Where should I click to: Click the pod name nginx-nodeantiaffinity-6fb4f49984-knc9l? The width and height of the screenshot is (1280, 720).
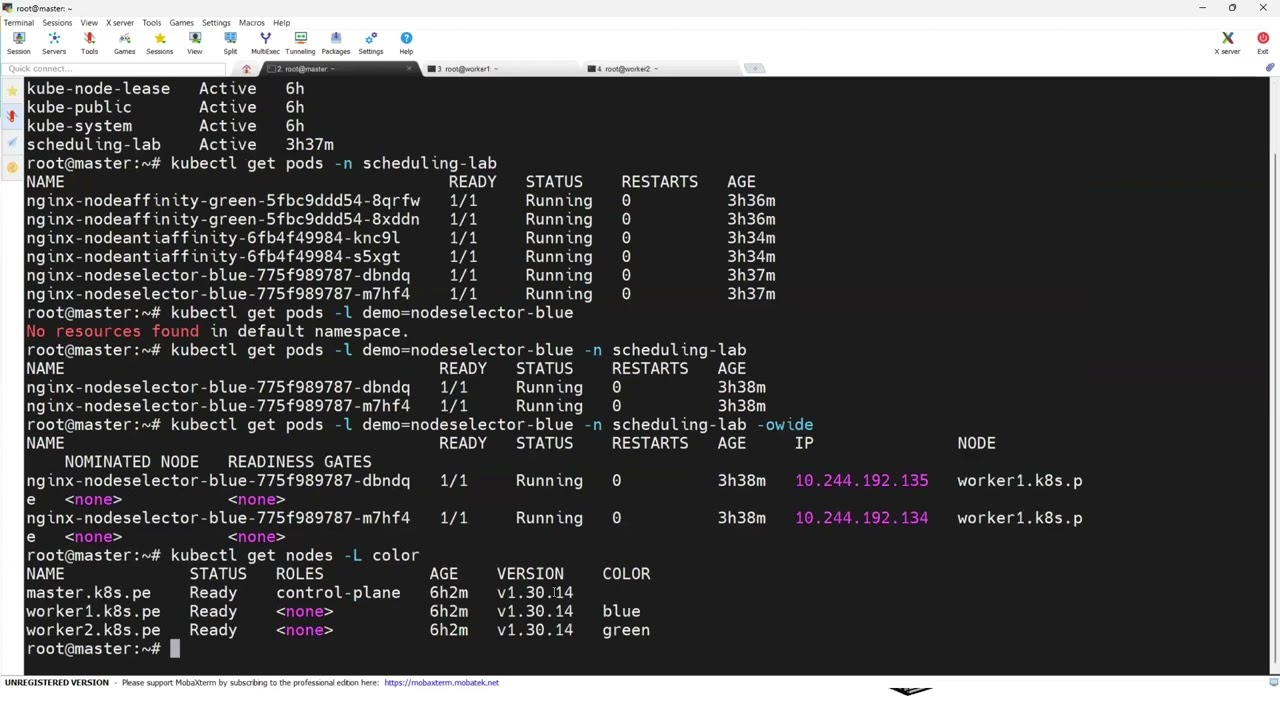[213, 238]
